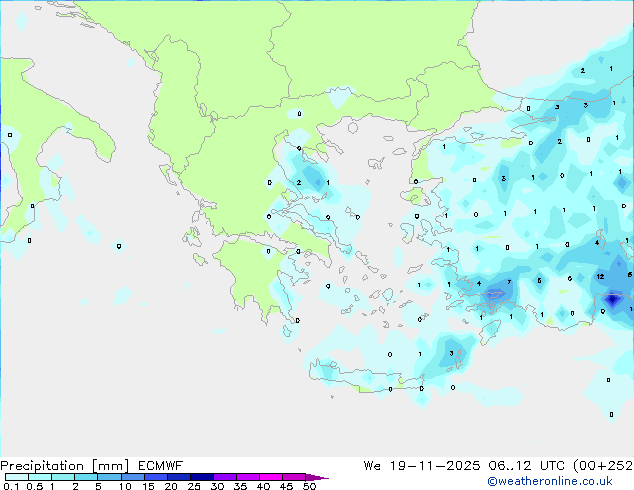This screenshot has height=490, width=634.
Task: Select the 30–35 mm purple legend swatch
Action: [x=225, y=477]
